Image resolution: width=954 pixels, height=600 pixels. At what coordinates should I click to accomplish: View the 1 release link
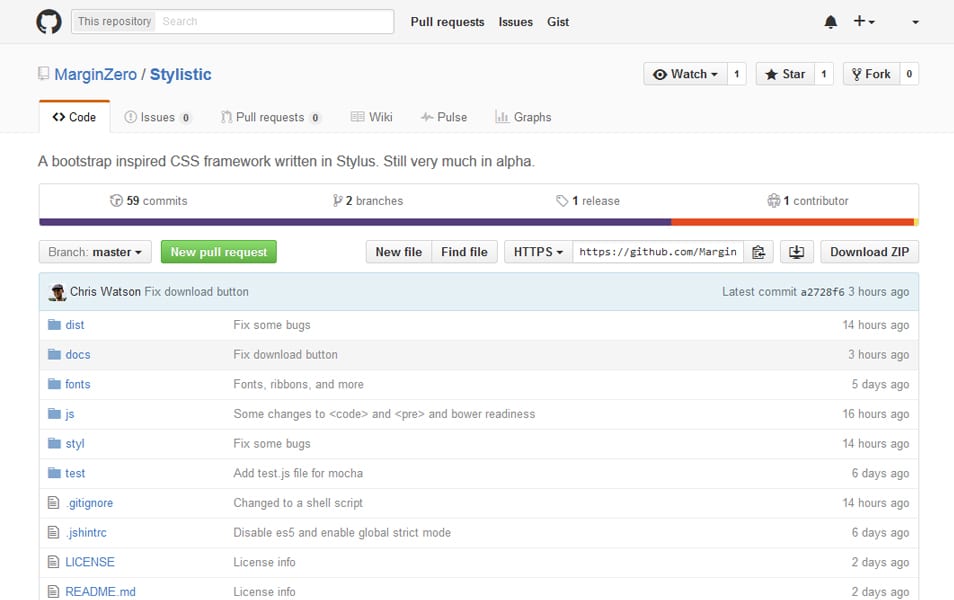[588, 201]
